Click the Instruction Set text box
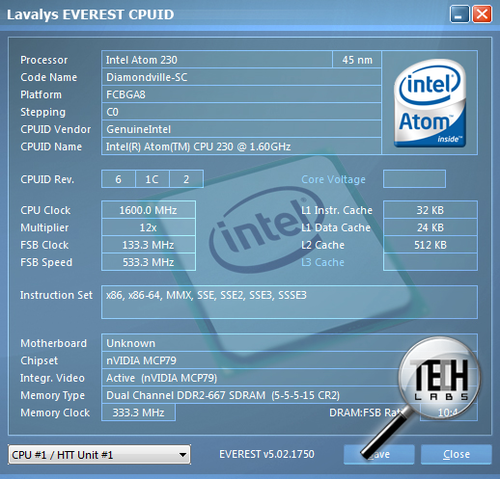This screenshot has height=479, width=500. [x=289, y=302]
